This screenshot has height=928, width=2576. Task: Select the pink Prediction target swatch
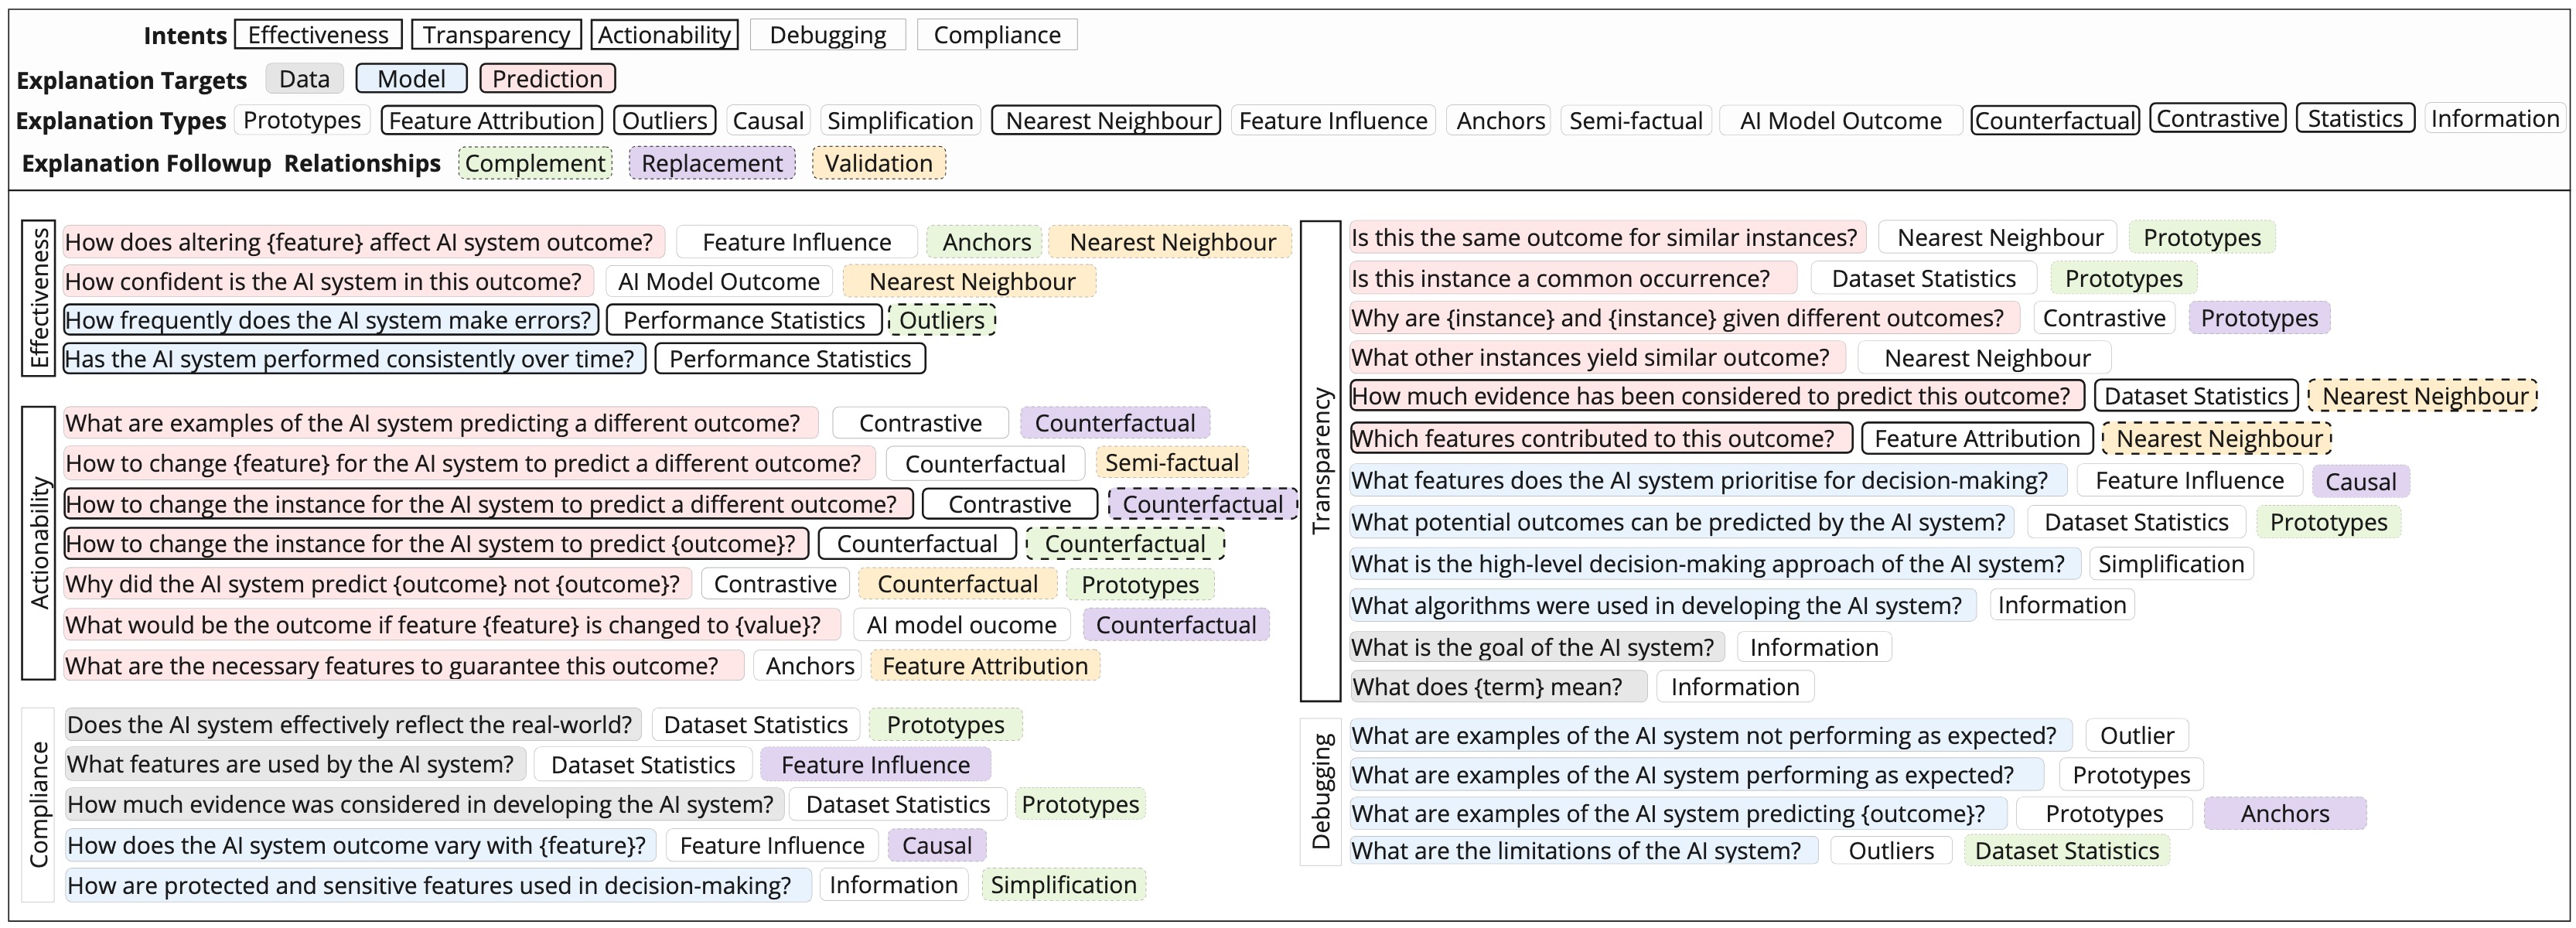(x=547, y=79)
